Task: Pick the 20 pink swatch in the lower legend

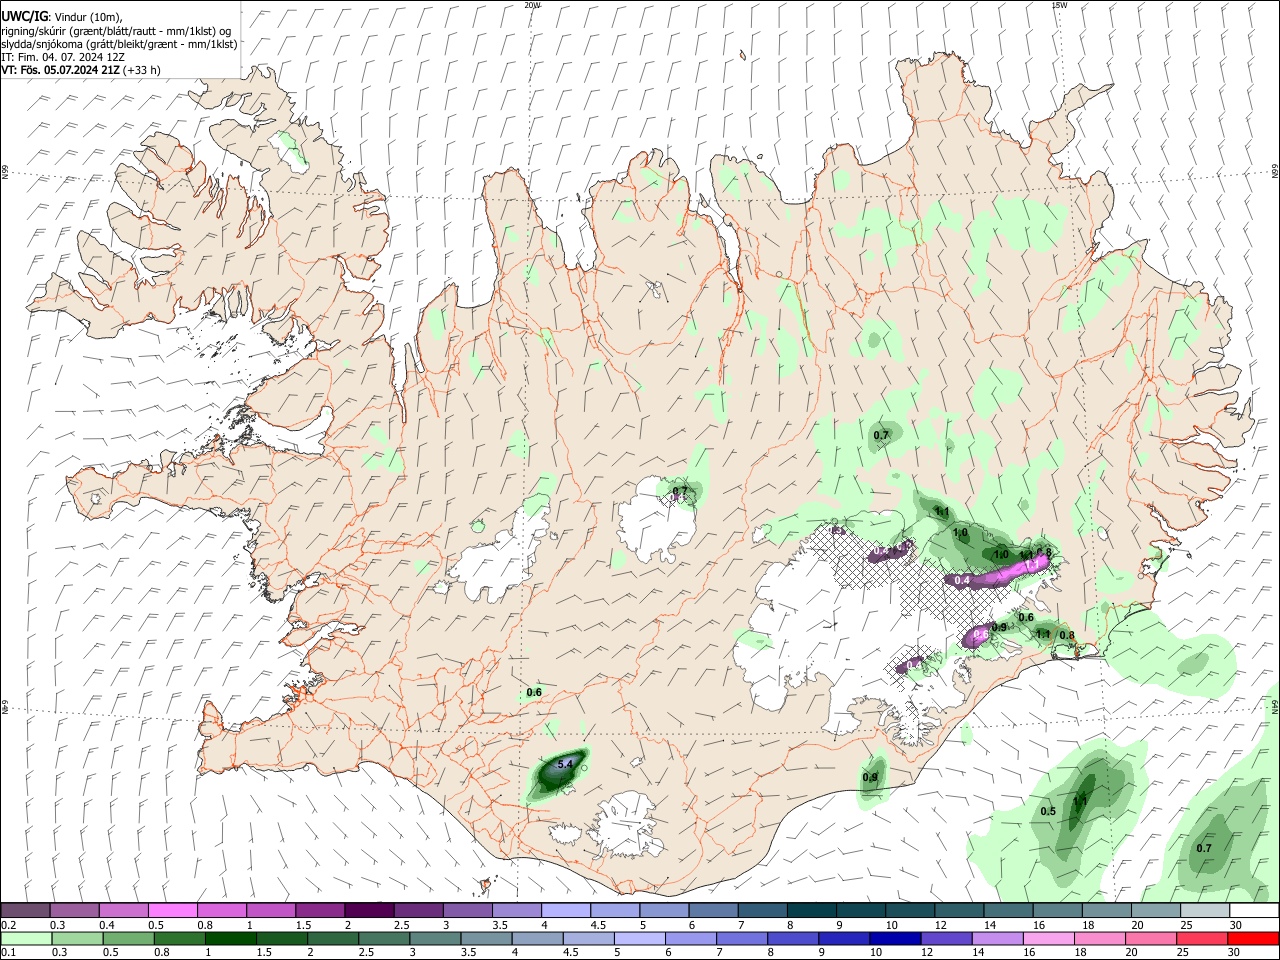Action: pyautogui.click(x=1151, y=938)
